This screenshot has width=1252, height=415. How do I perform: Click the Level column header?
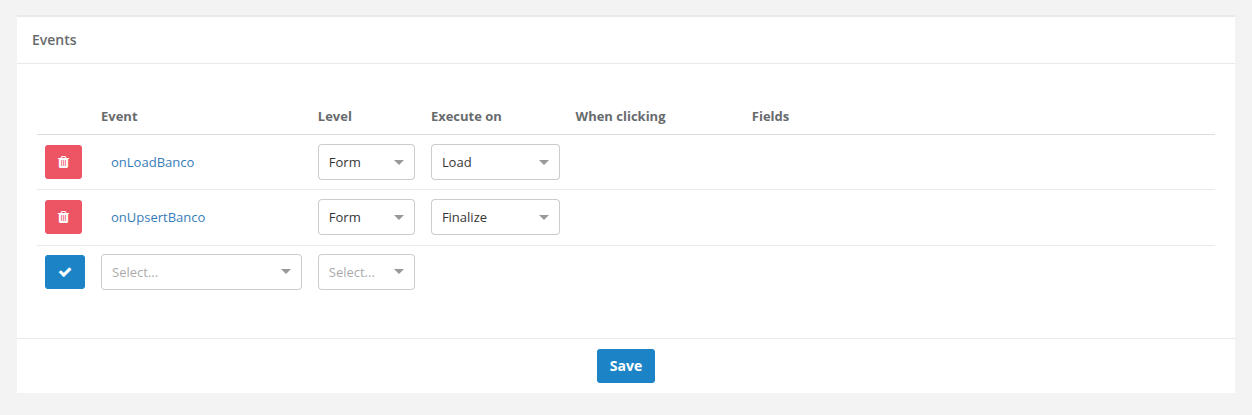tap(335, 116)
